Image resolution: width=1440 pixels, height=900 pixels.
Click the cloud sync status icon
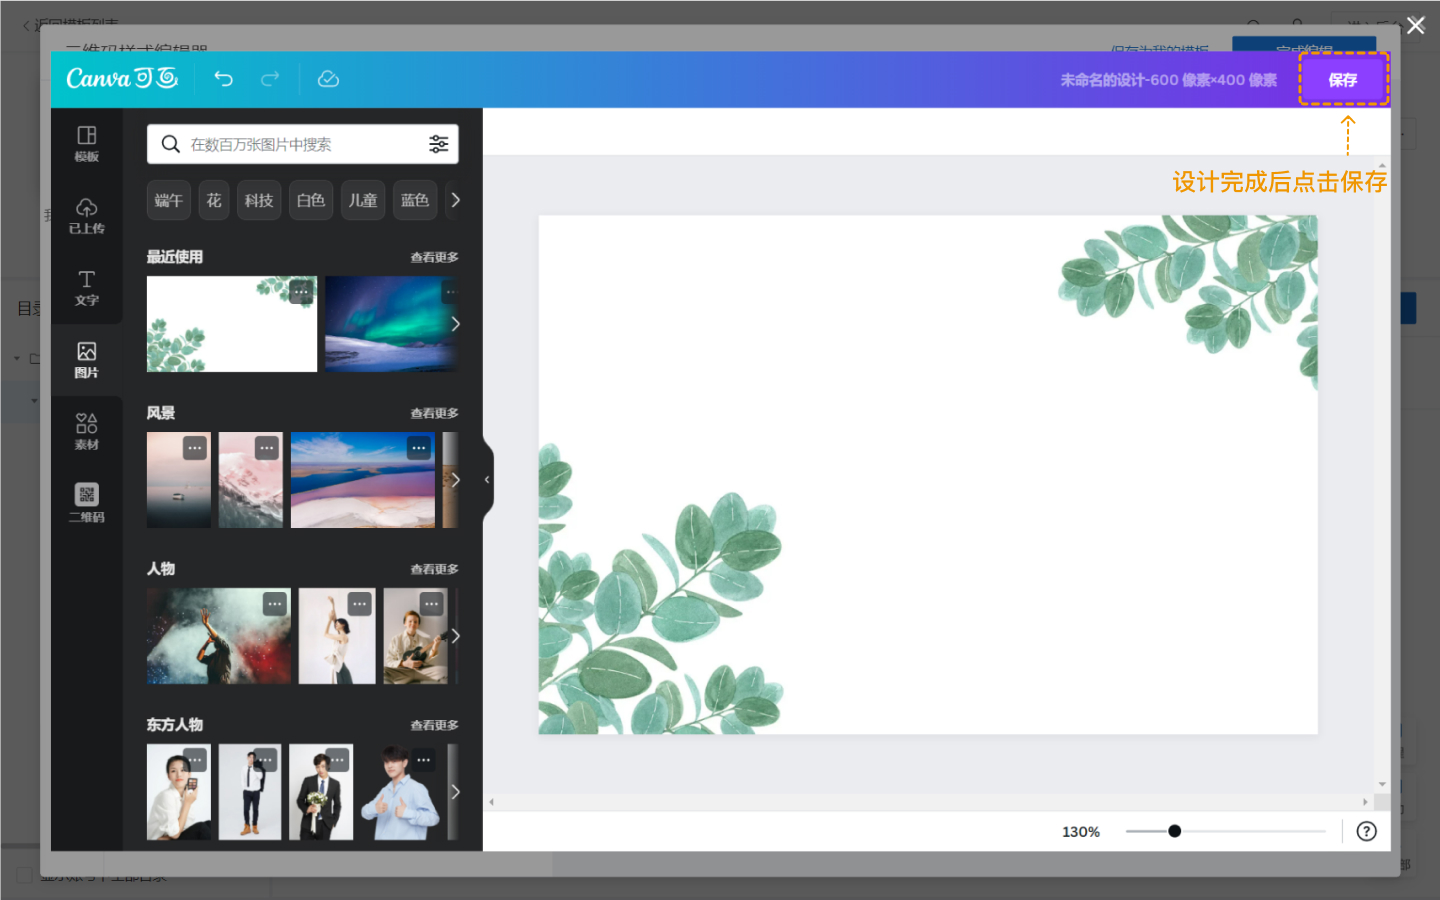(x=328, y=79)
